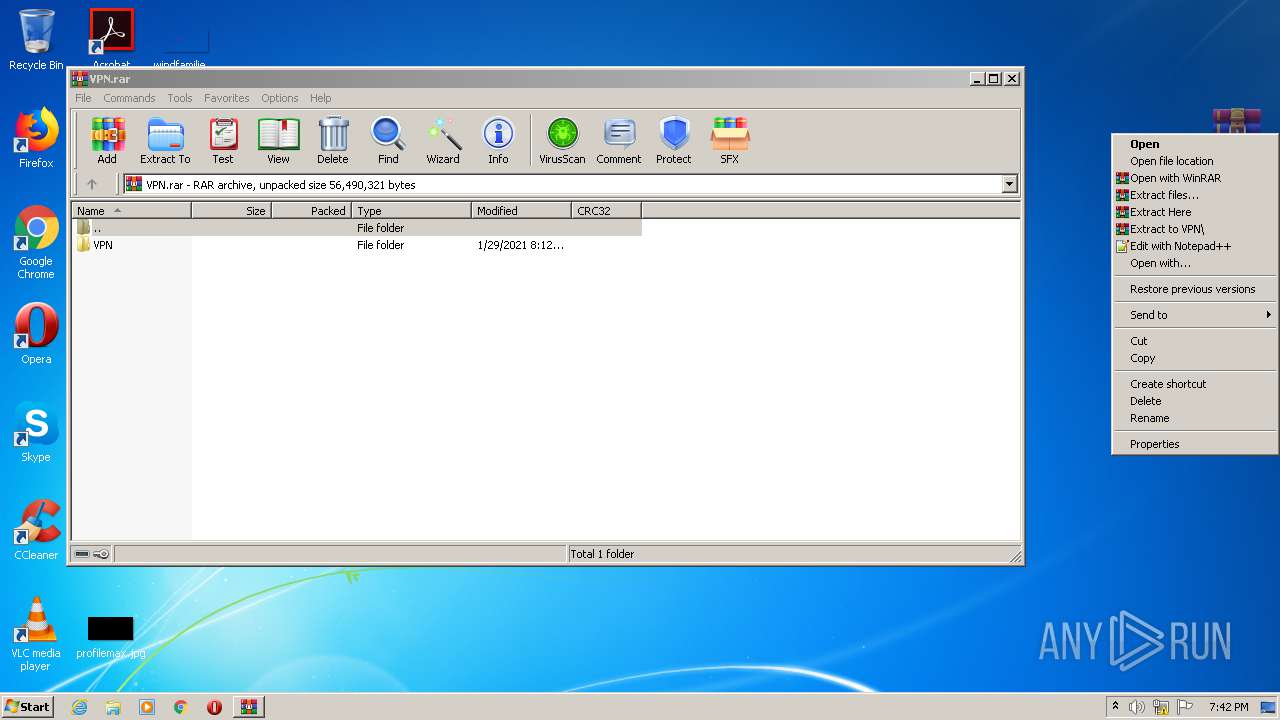Click the Add toolbar icon in WinRAR
Viewport: 1280px width, 720px height.
tap(107, 140)
